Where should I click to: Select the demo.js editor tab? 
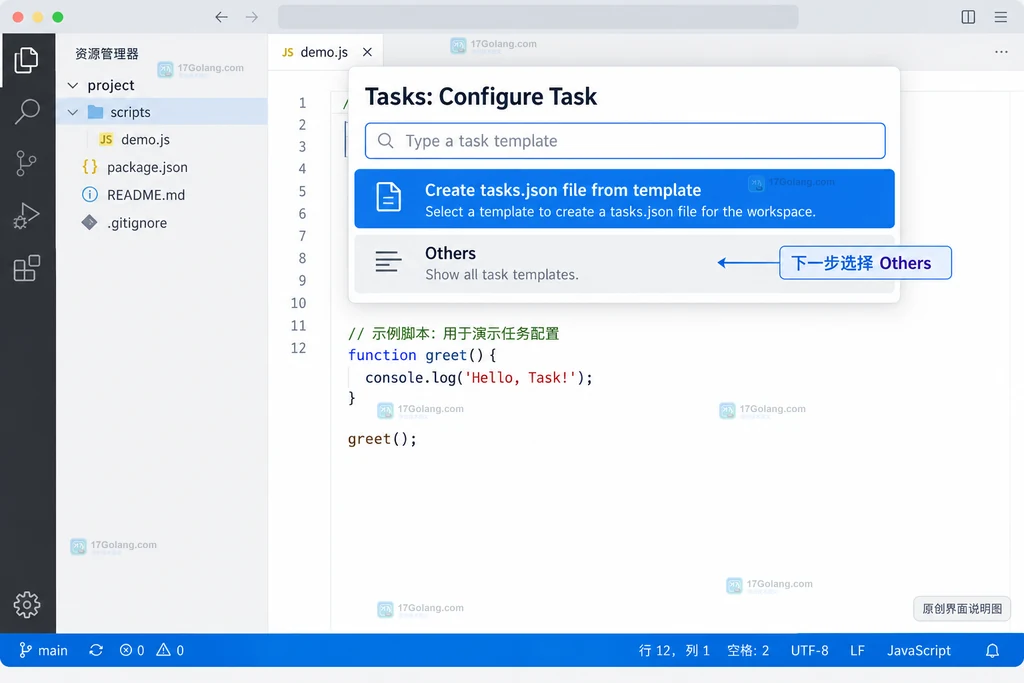pos(316,52)
